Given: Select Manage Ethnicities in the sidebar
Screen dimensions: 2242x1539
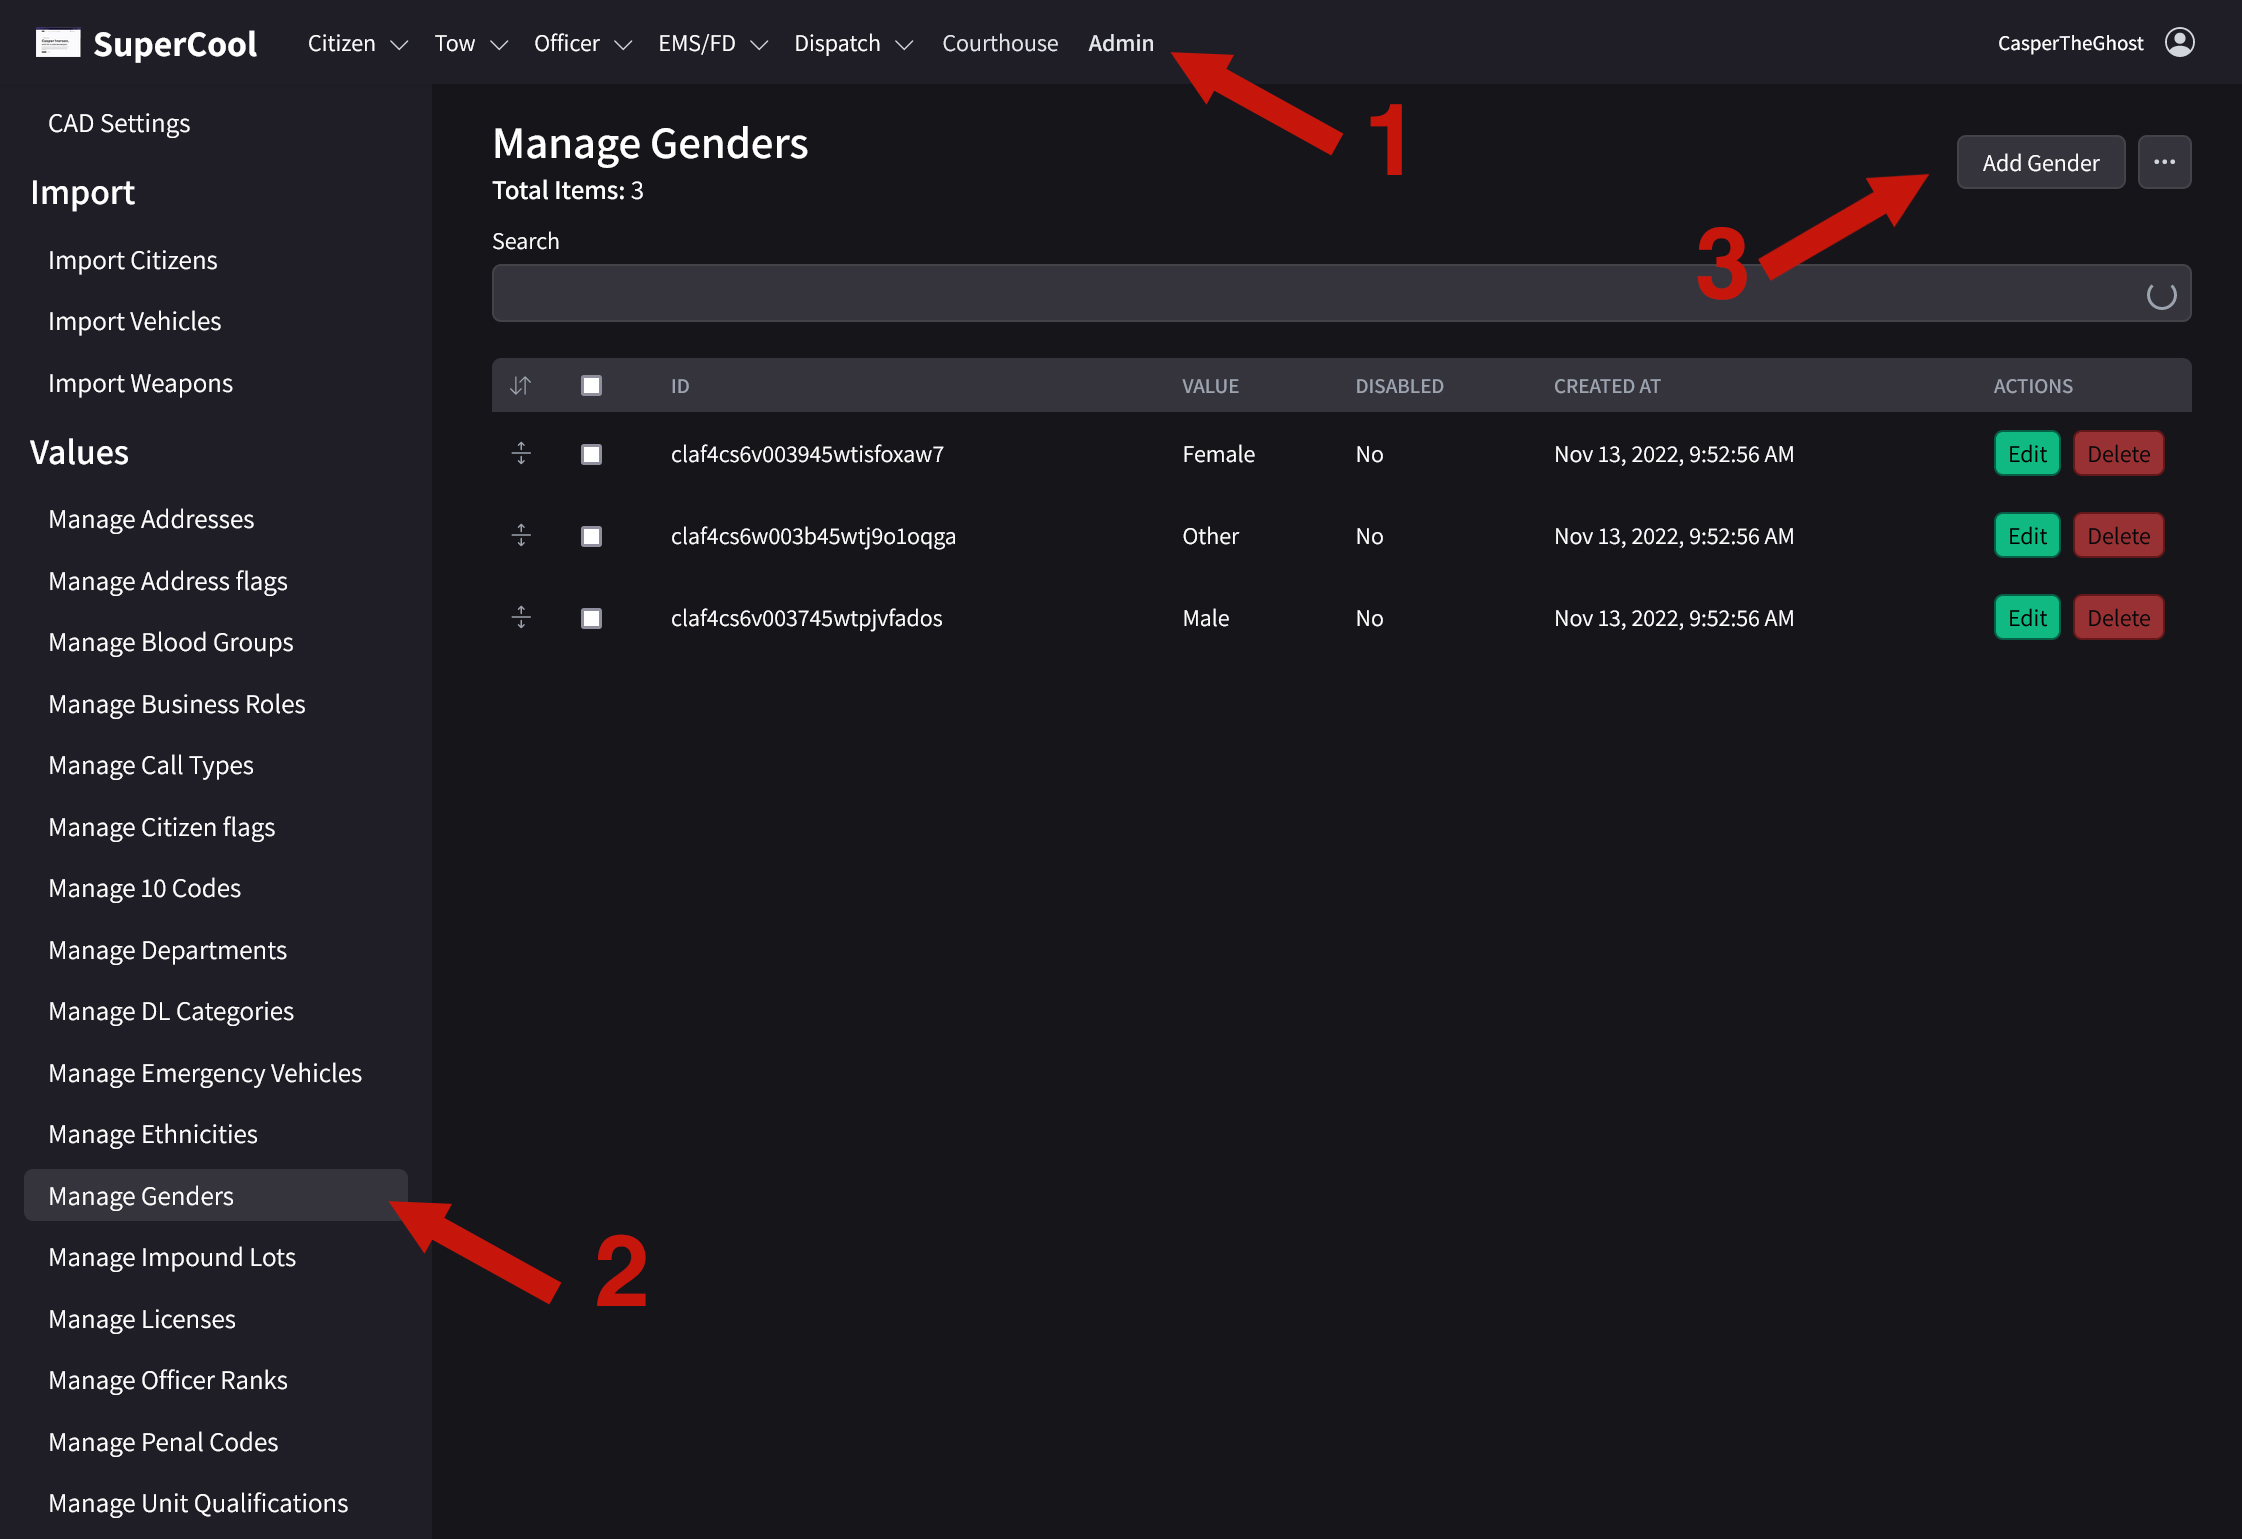Looking at the screenshot, I should click(152, 1133).
